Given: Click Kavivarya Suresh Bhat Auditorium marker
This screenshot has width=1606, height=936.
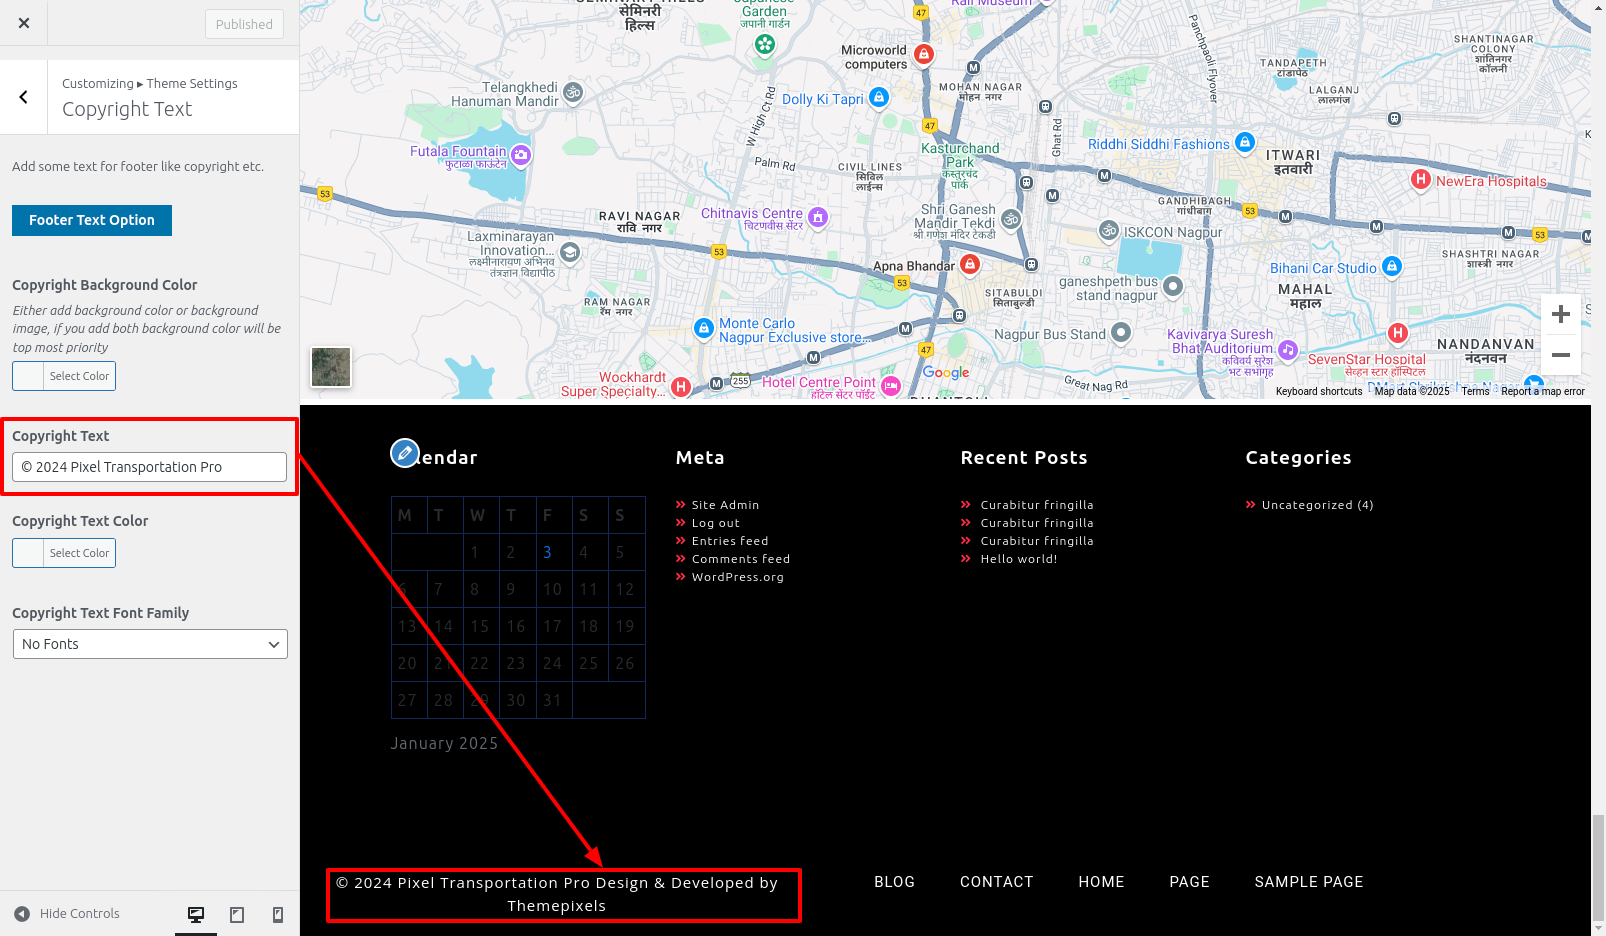Looking at the screenshot, I should click(1288, 350).
